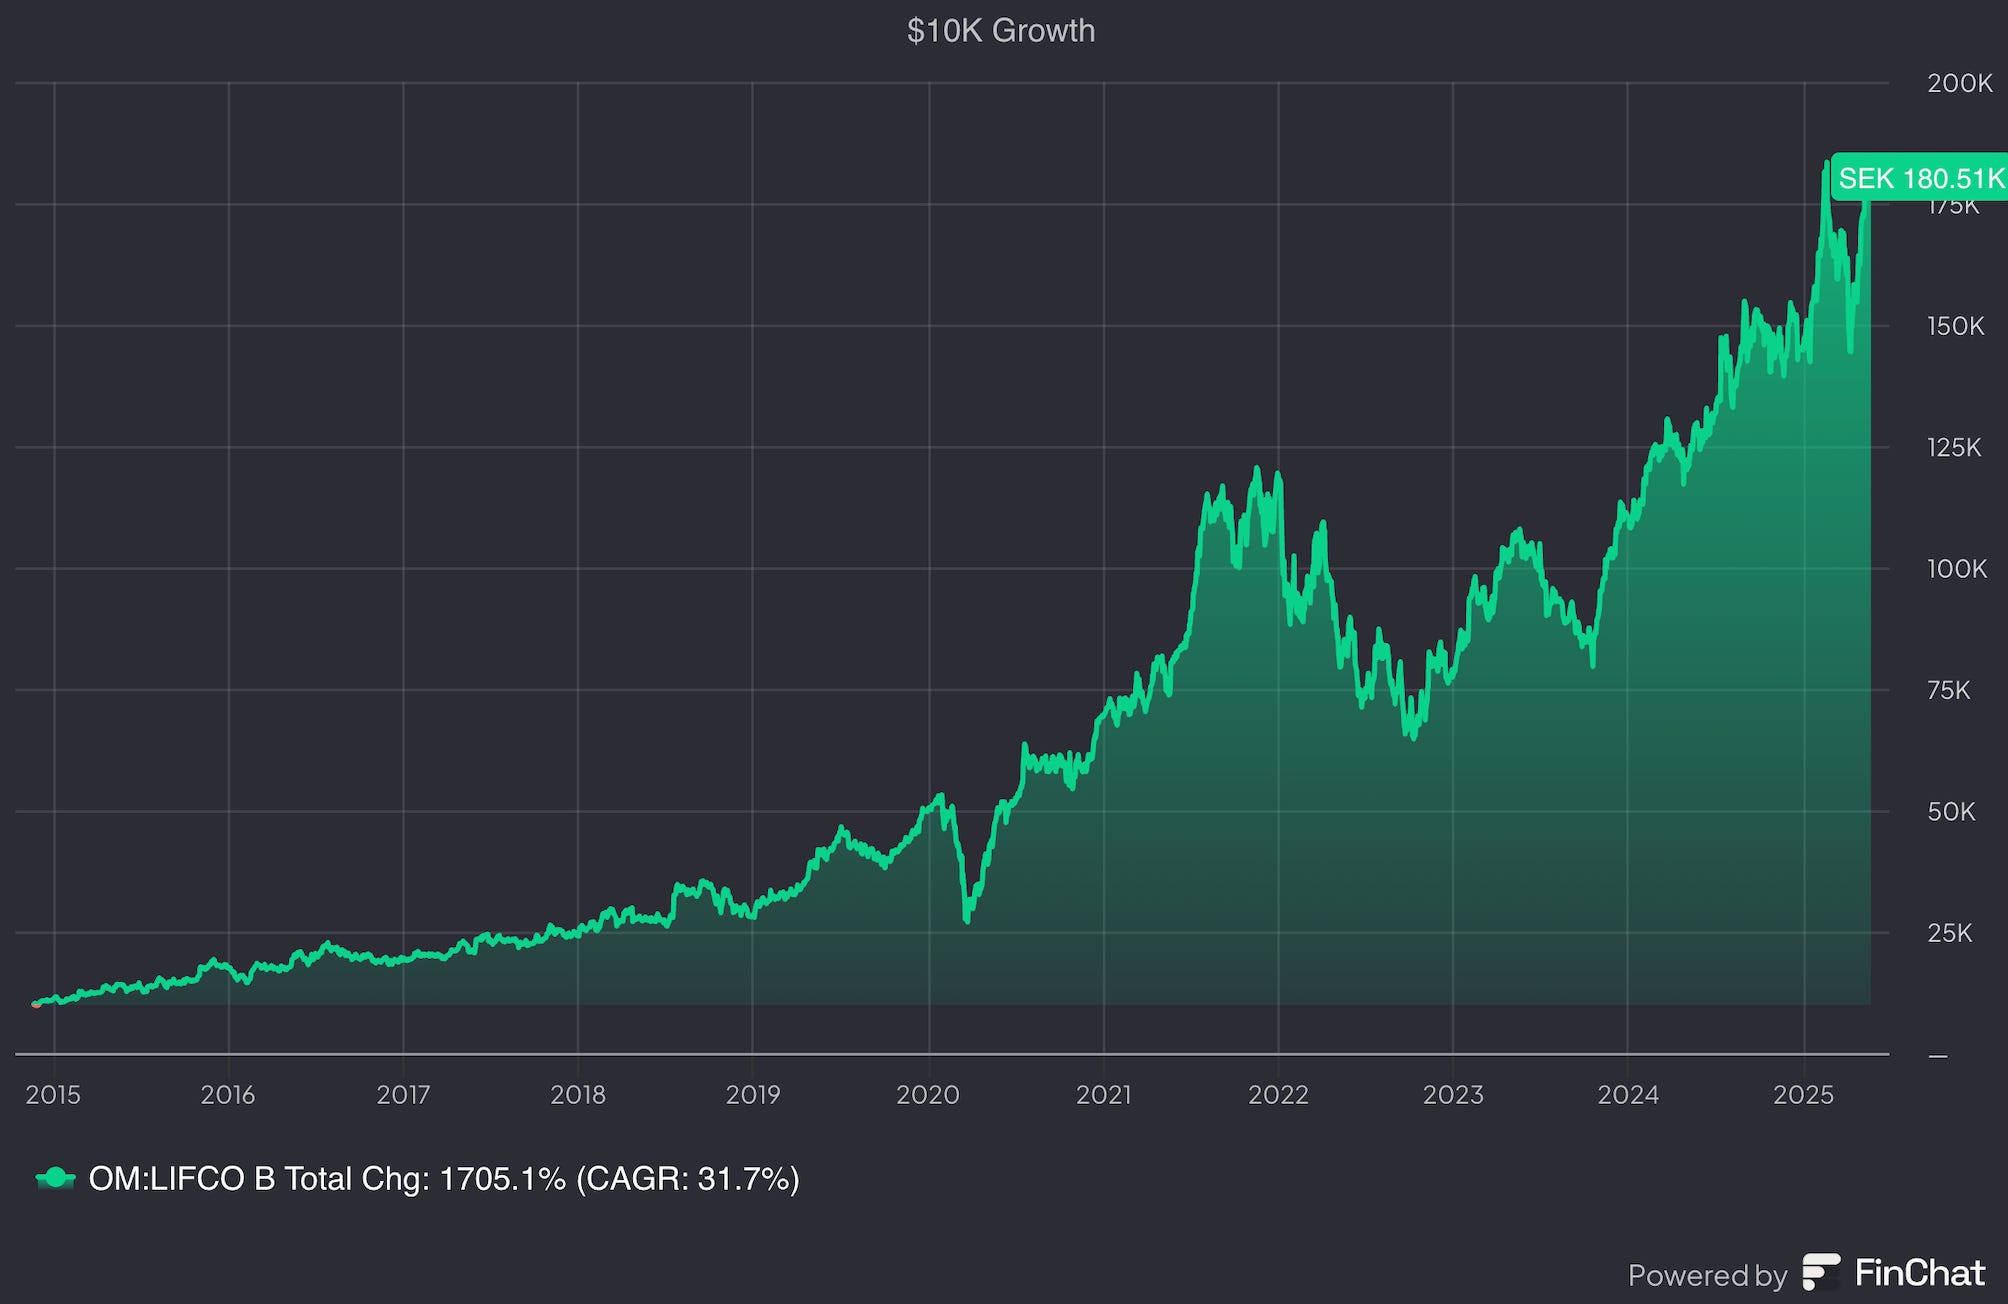
Task: Select the 2022 x-axis label
Action: [1278, 1094]
